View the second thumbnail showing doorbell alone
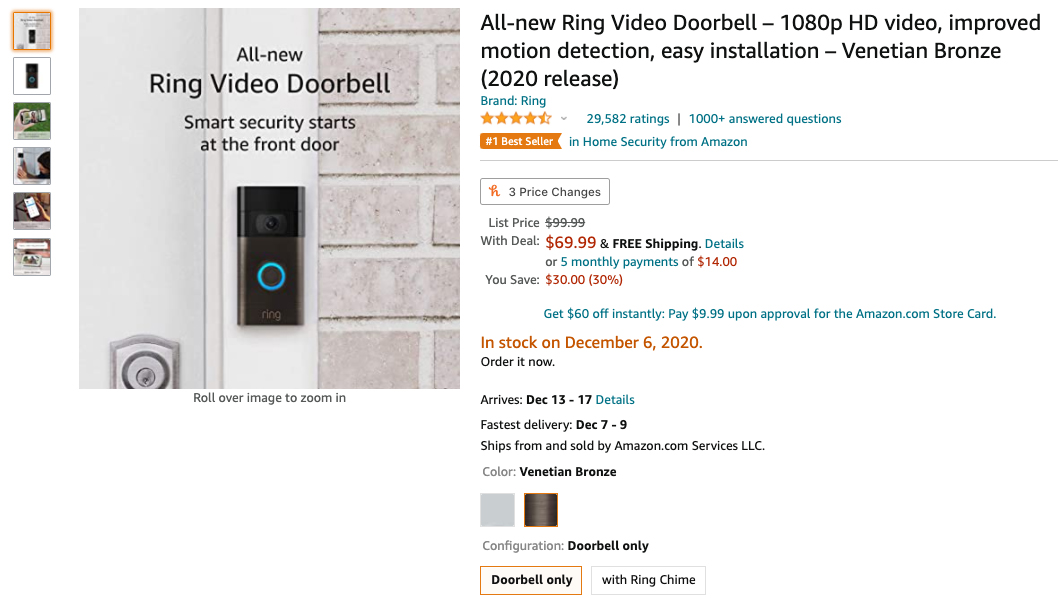The image size is (1058, 598). 32,76
